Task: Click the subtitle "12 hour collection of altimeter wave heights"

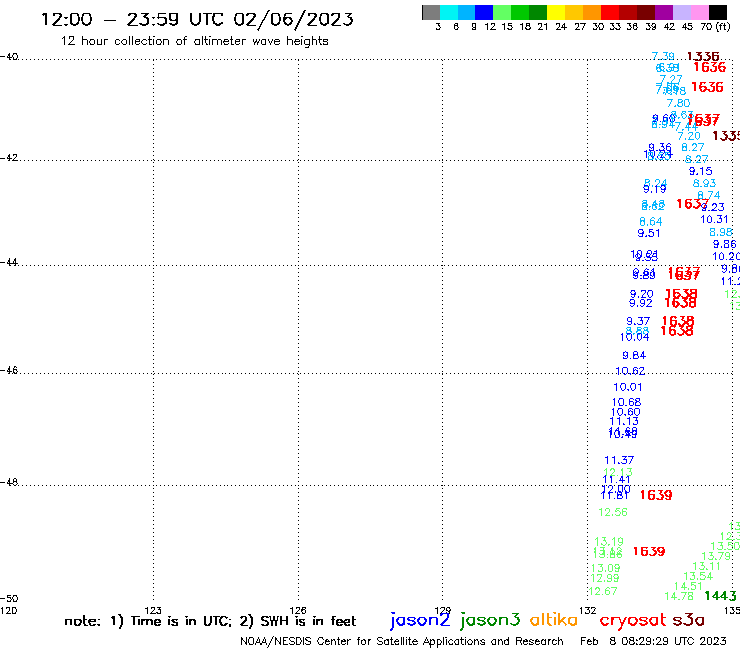Action: pos(194,41)
